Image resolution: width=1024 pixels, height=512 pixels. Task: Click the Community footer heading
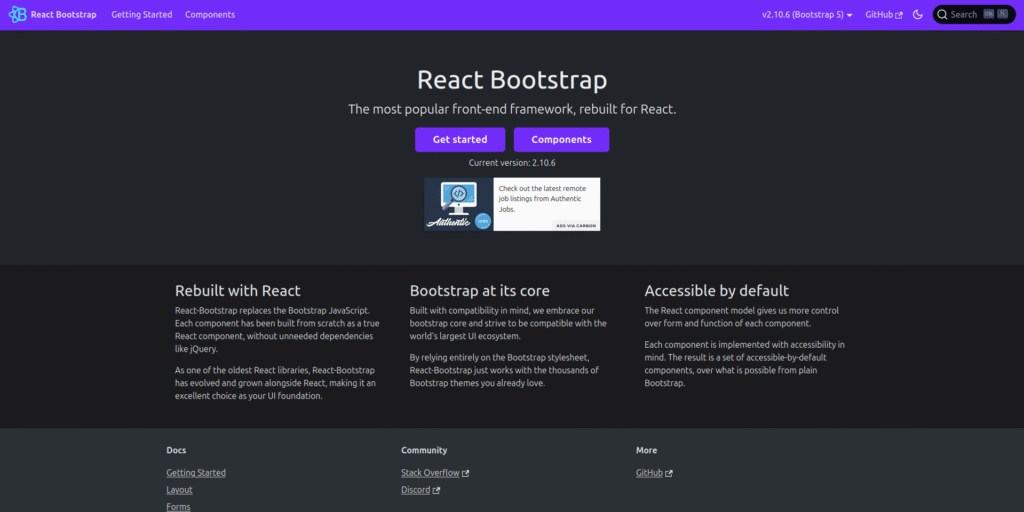pyautogui.click(x=424, y=451)
